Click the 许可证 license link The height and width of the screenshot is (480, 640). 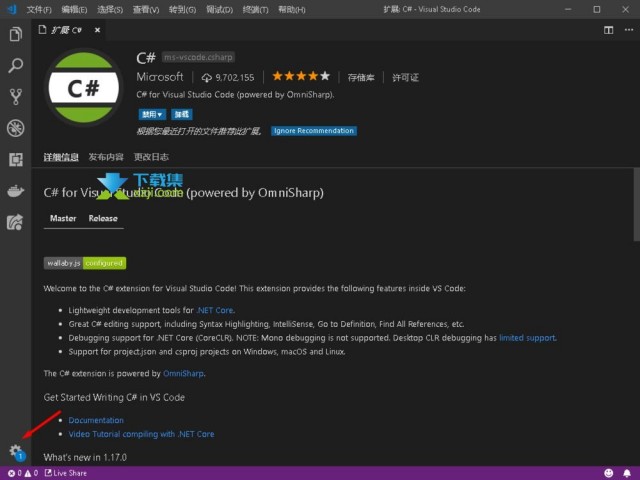click(x=405, y=77)
